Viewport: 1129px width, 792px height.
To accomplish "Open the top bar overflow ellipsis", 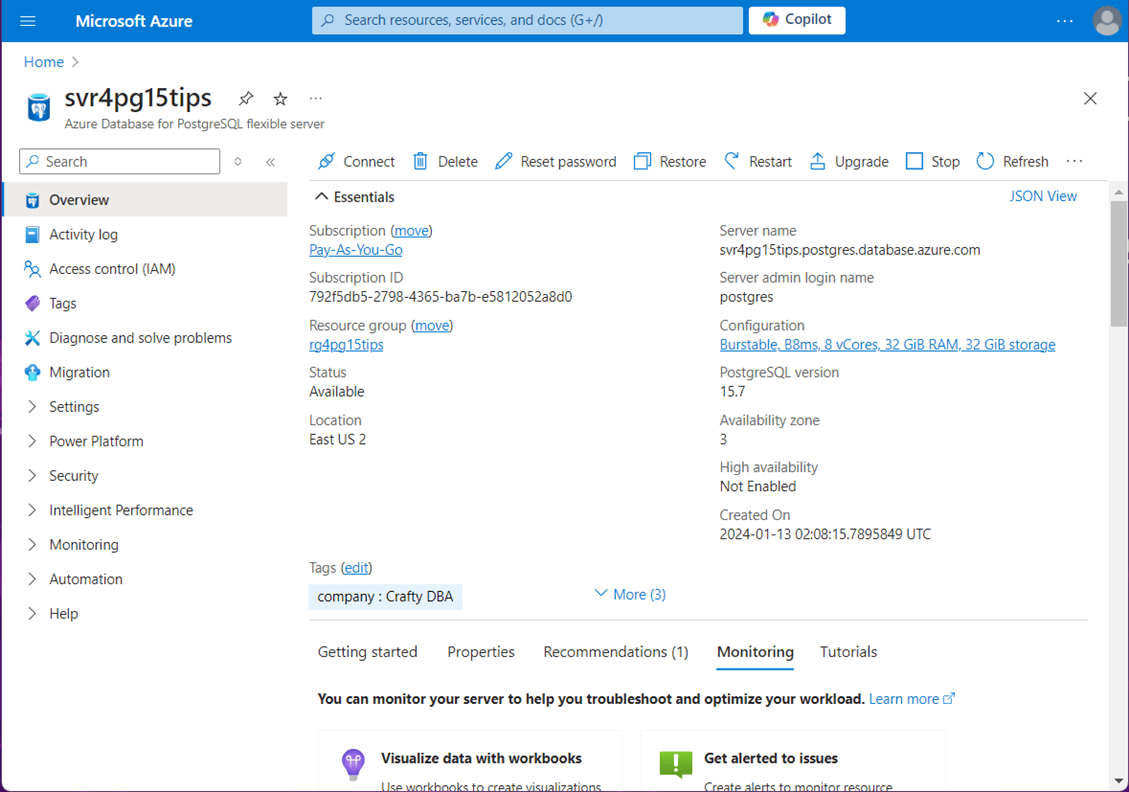I will (x=1064, y=21).
